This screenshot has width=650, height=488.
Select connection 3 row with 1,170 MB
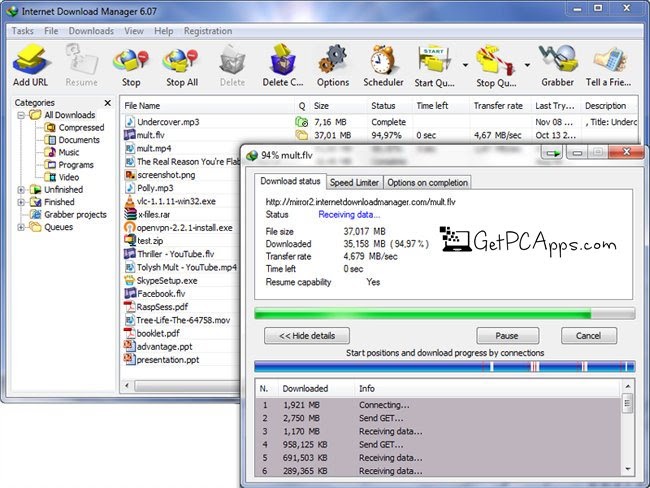tap(439, 431)
